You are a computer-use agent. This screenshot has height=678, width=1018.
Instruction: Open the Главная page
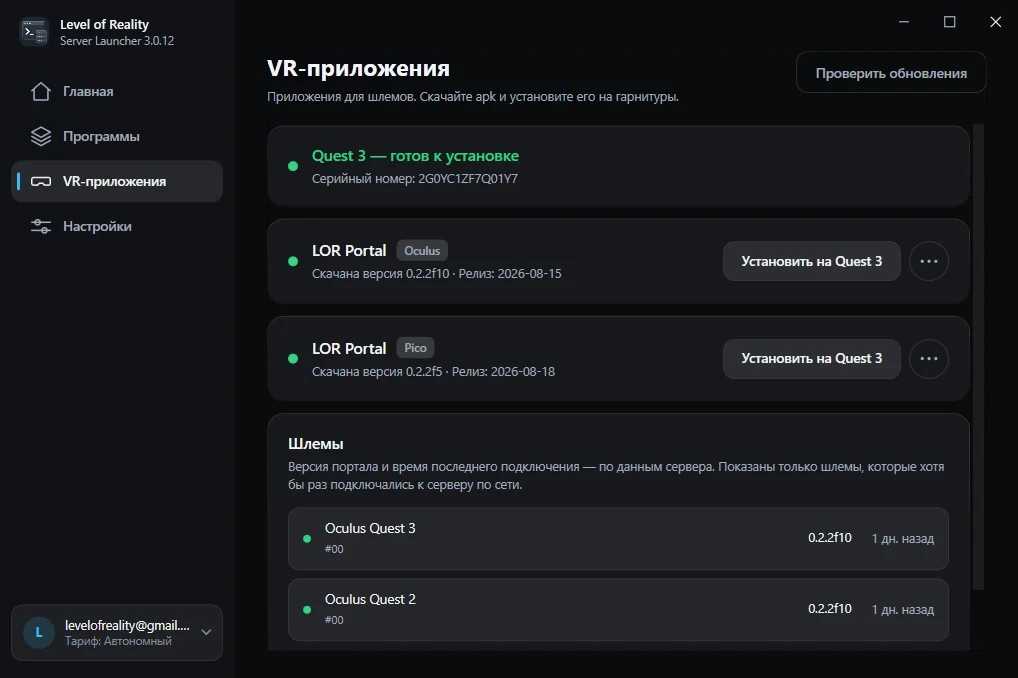tap(117, 92)
